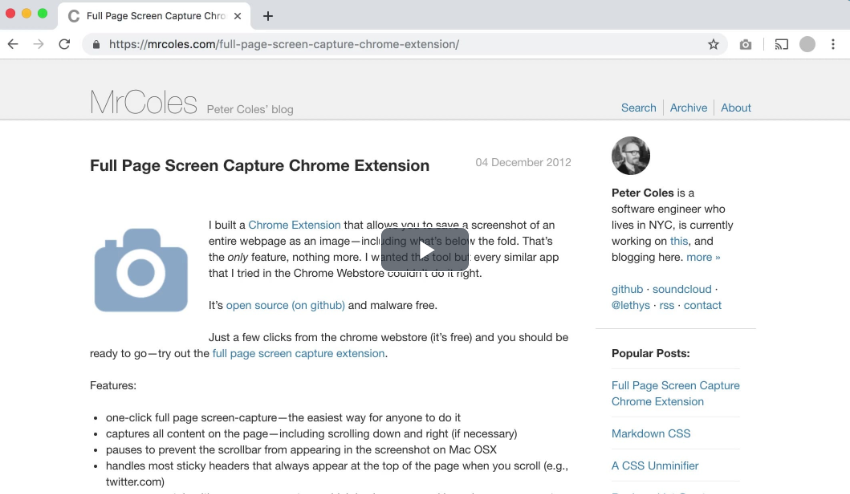850x494 pixels.
Task: Open the github sidebar link
Action: [x=627, y=290]
